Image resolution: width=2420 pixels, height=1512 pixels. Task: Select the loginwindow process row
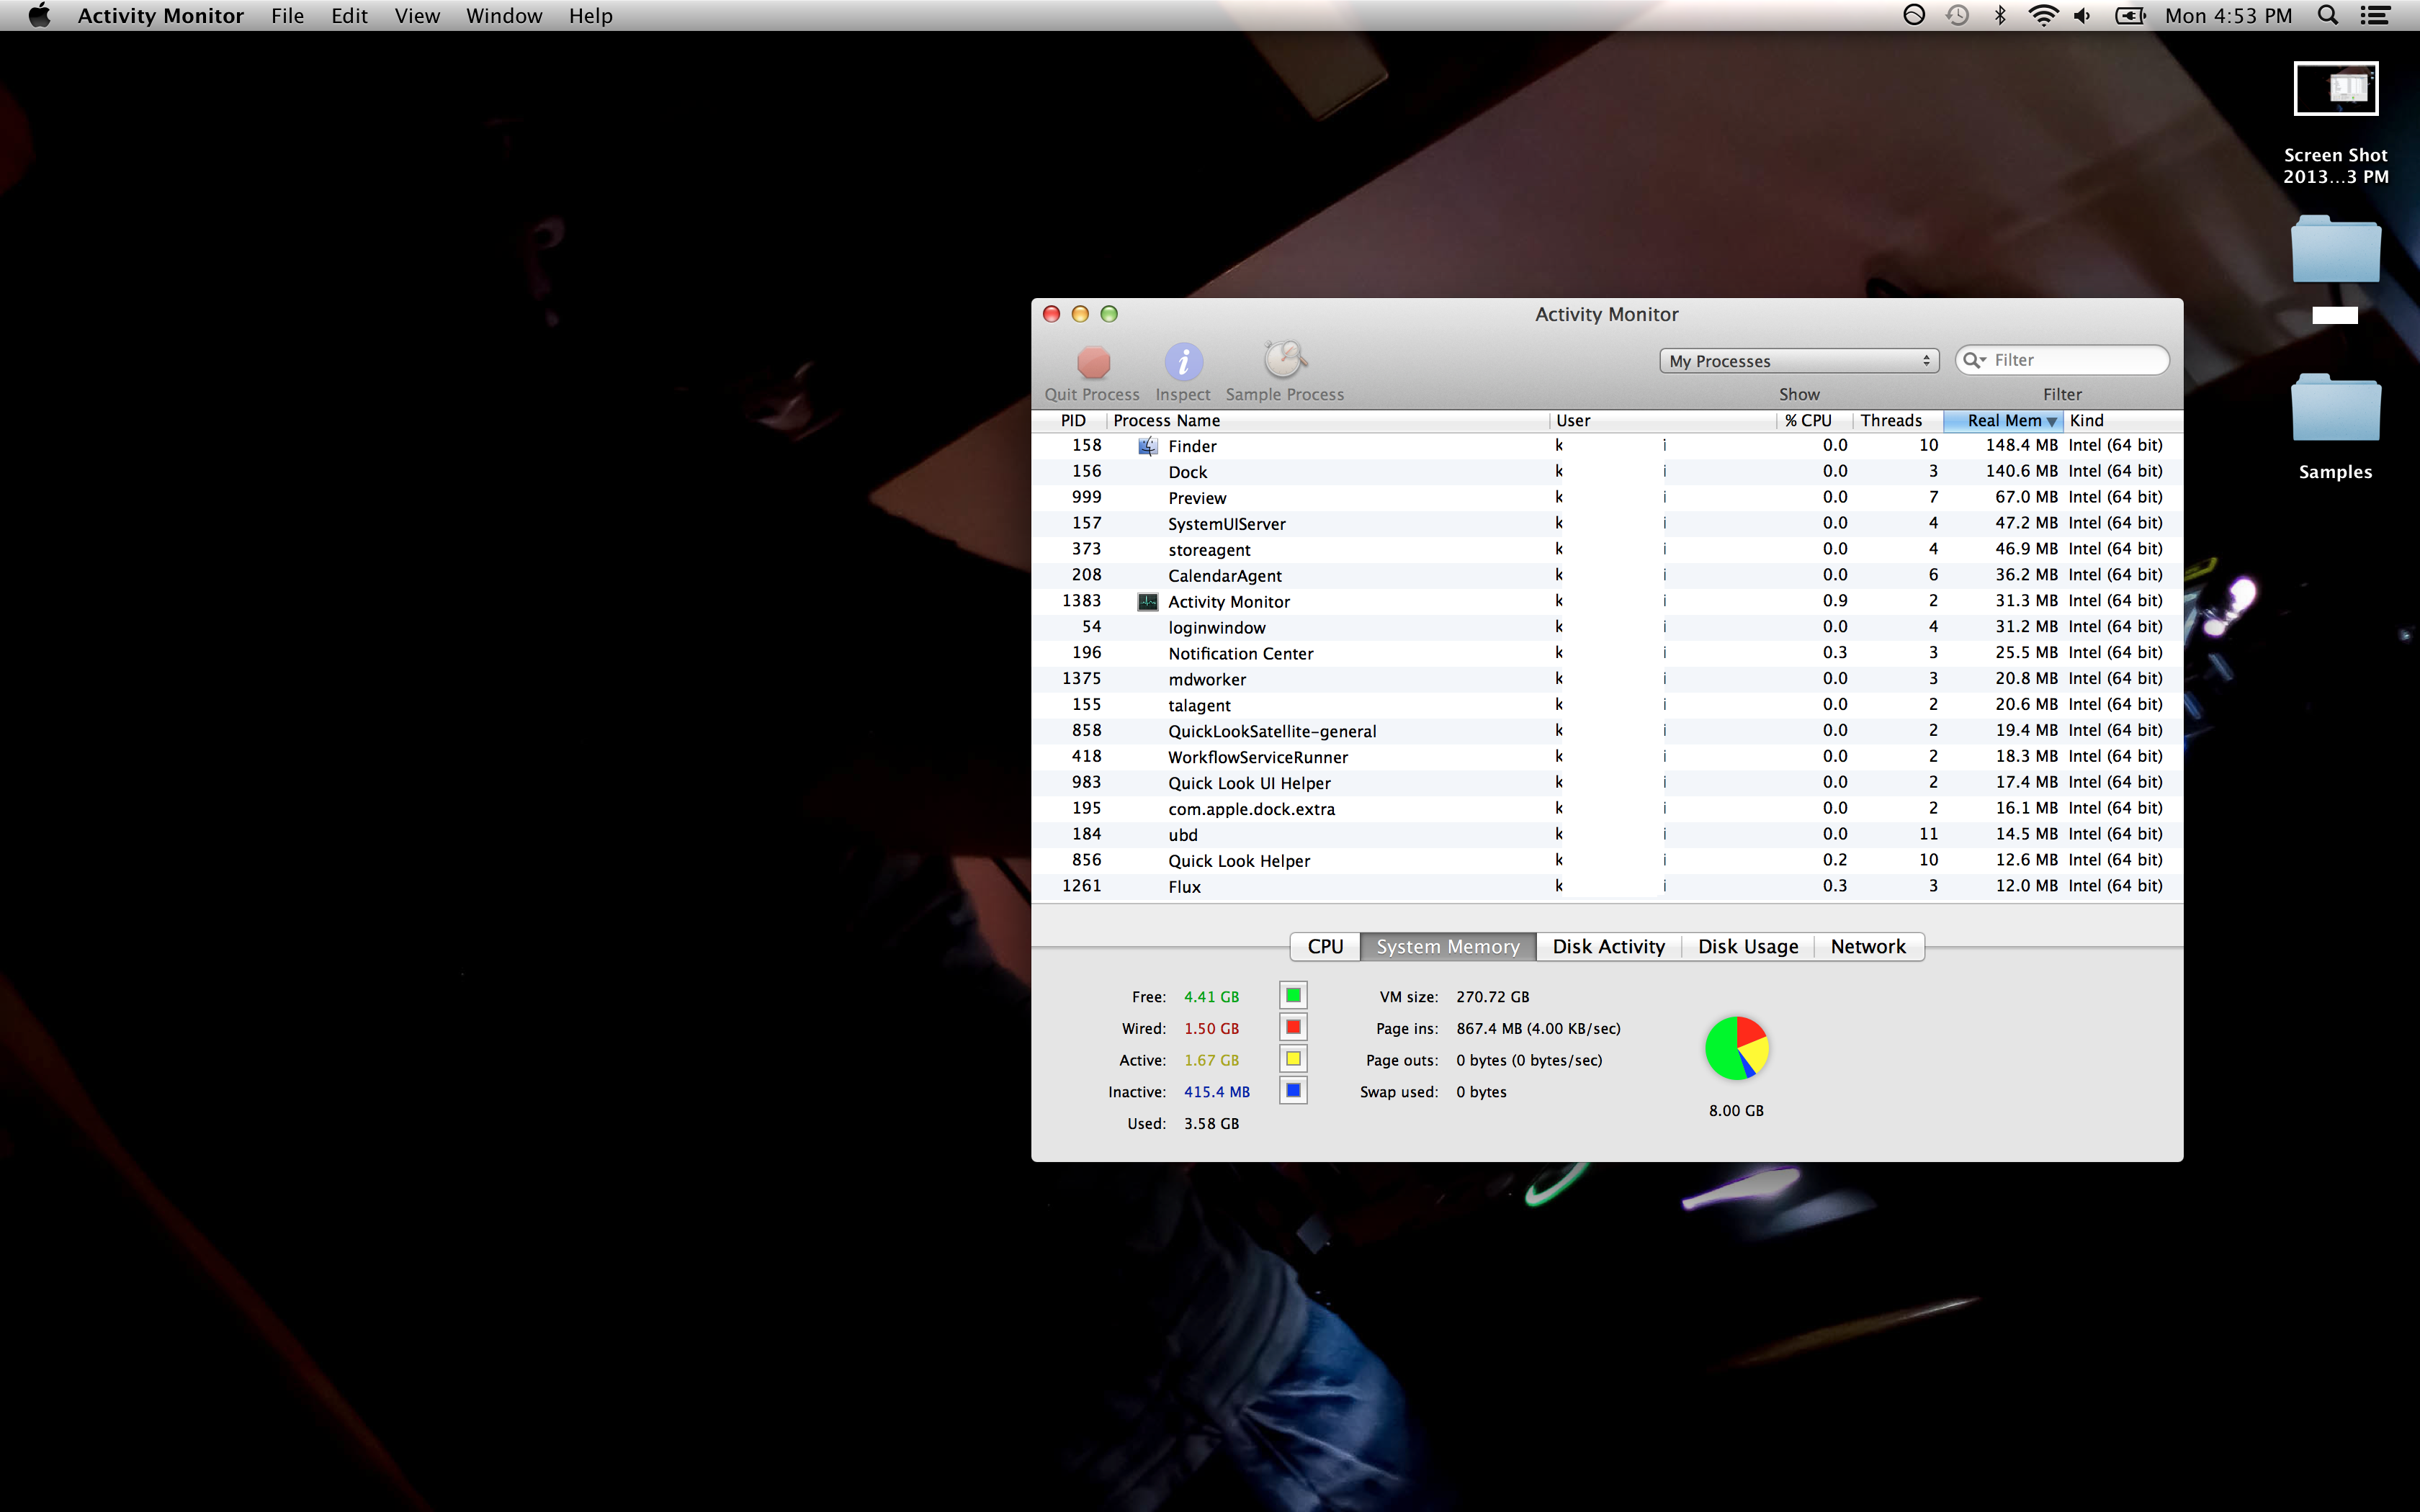tap(1606, 628)
